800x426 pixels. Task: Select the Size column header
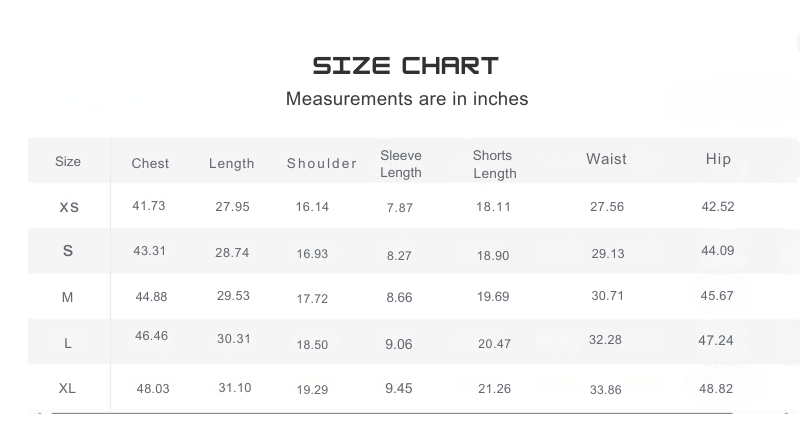pos(68,161)
